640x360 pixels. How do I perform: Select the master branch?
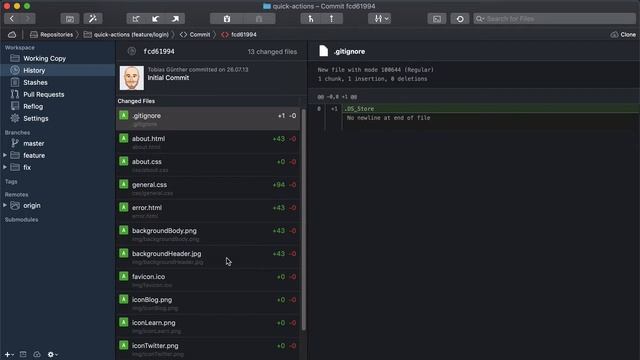58,143
